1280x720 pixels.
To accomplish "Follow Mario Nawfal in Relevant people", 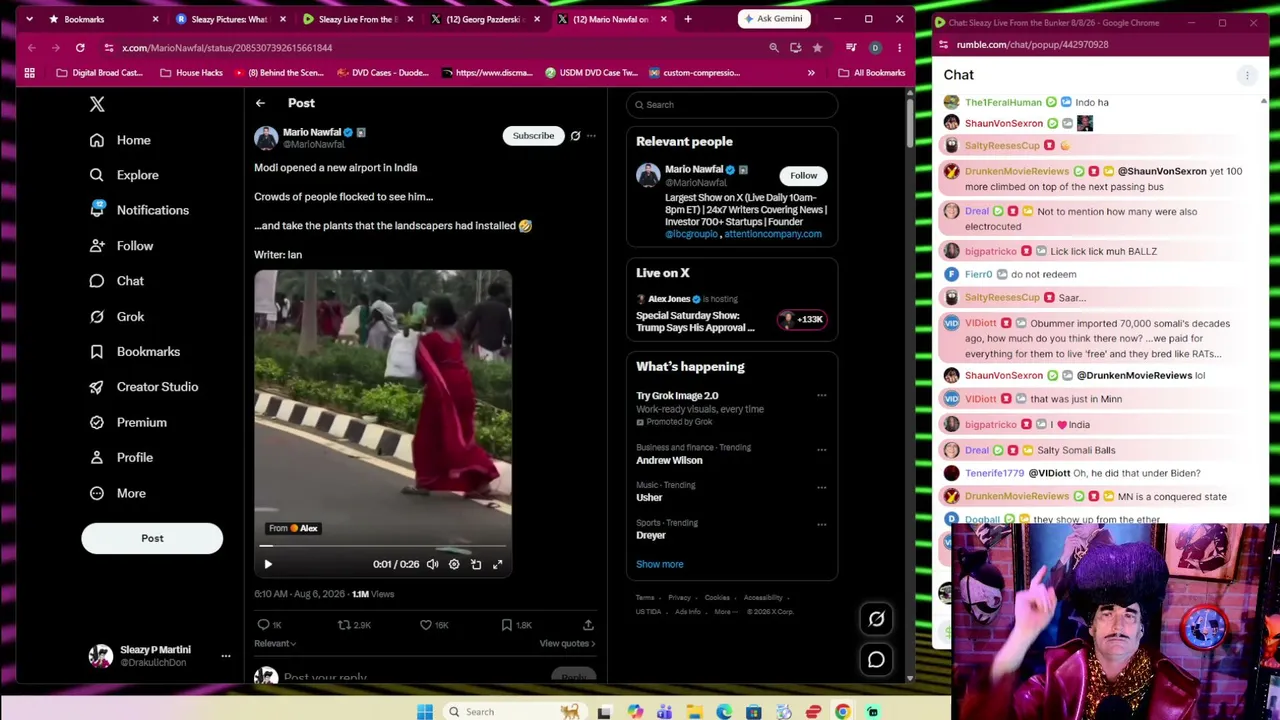I will pyautogui.click(x=803, y=175).
